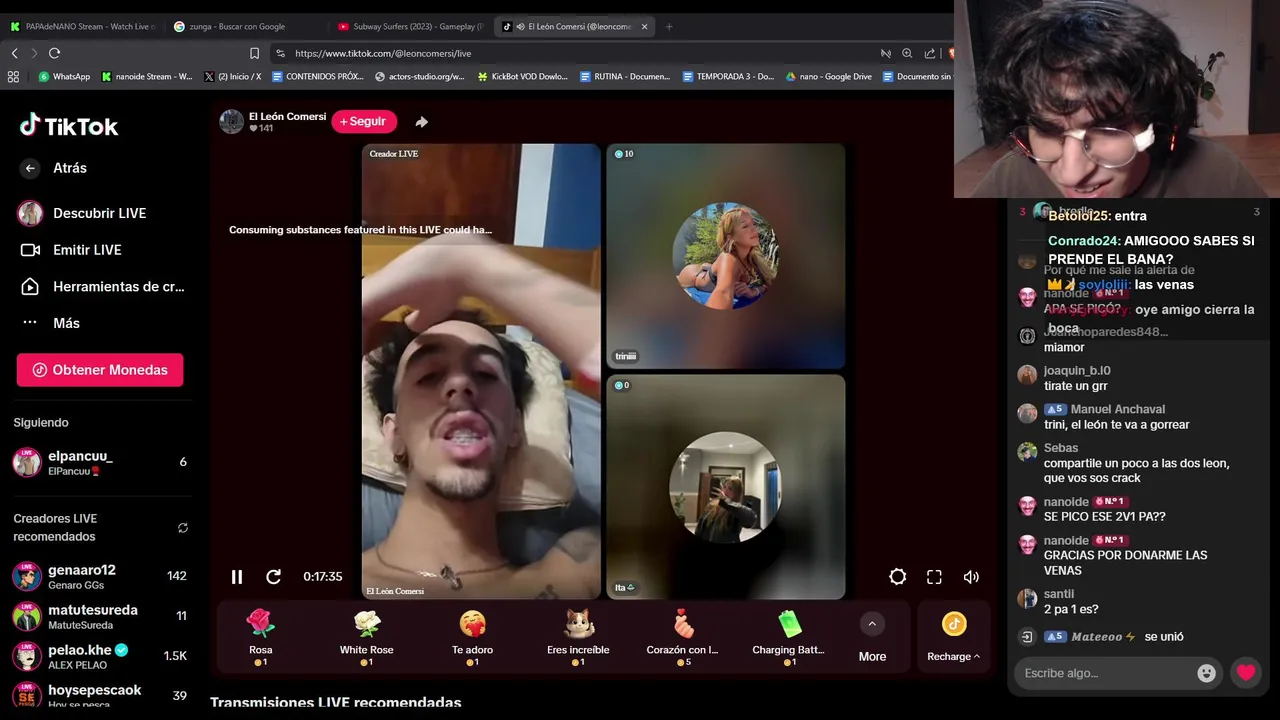1280x720 pixels.
Task: Open pelao.khe recommended live
Action: [x=100, y=656]
